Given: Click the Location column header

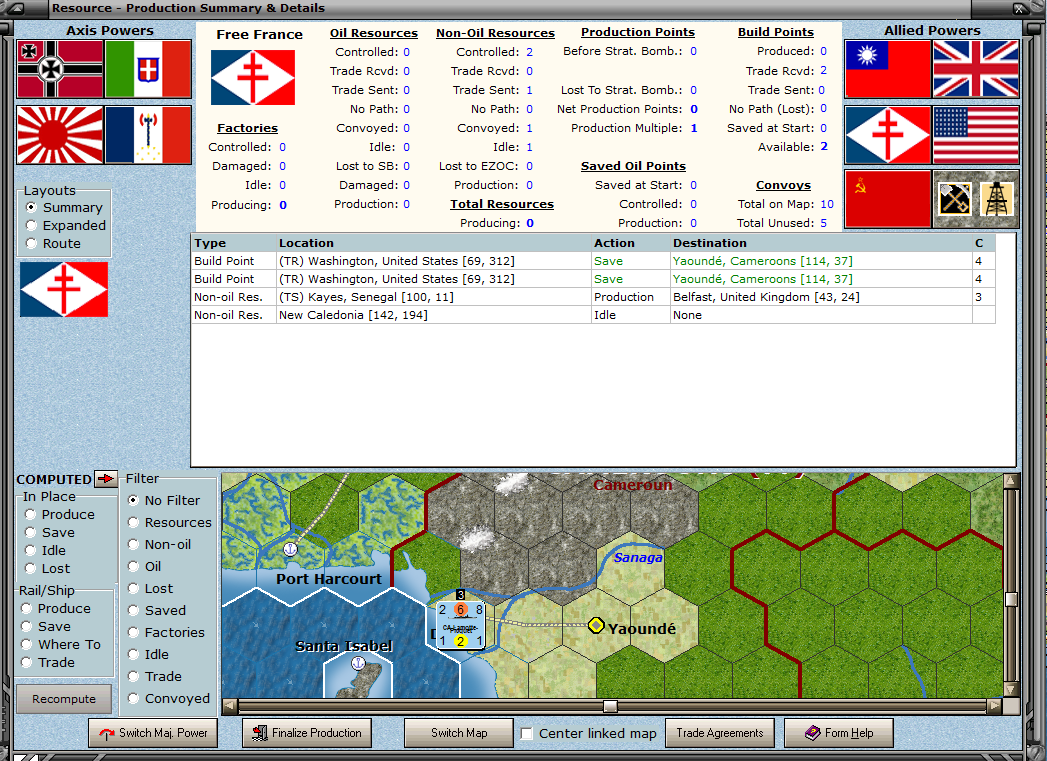Looking at the screenshot, I should 434,243.
